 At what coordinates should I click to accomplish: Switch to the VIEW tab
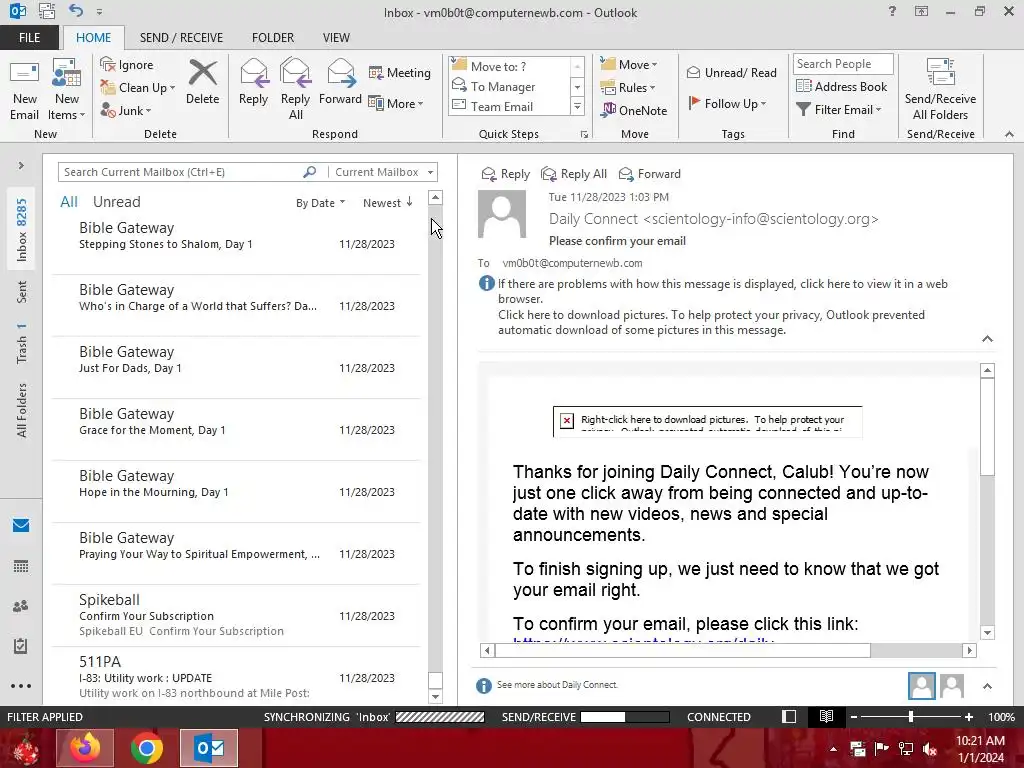[336, 38]
